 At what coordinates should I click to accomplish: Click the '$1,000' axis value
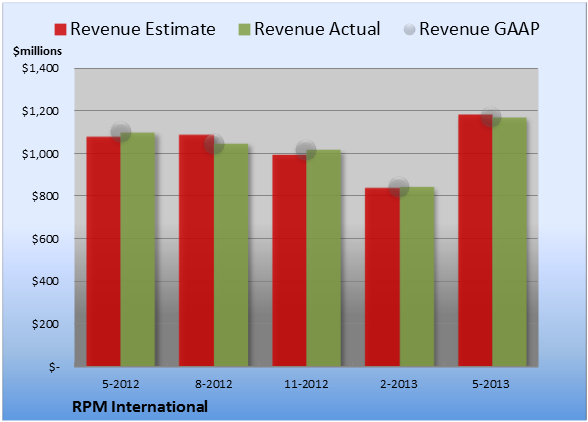(x=40, y=154)
